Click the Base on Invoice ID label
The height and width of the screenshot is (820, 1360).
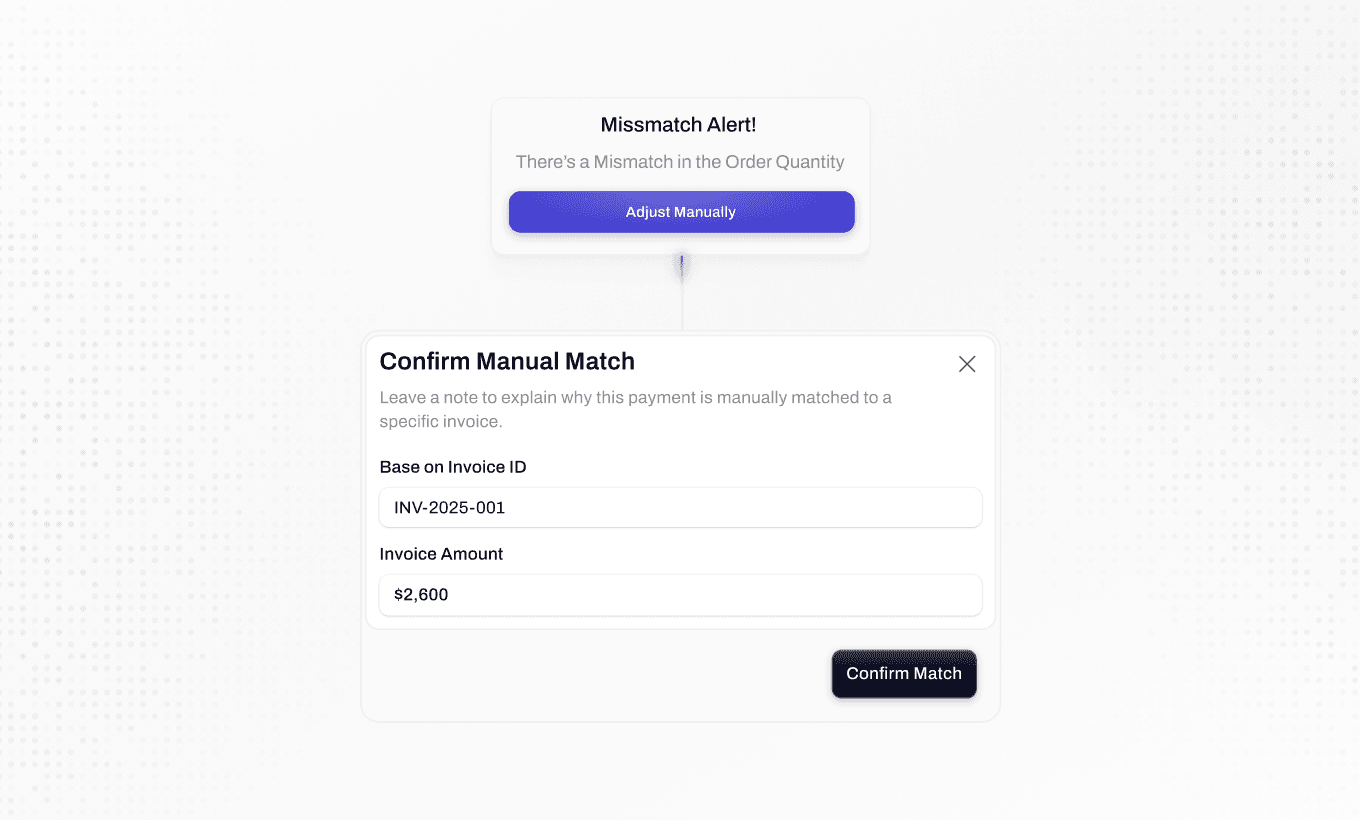click(453, 467)
